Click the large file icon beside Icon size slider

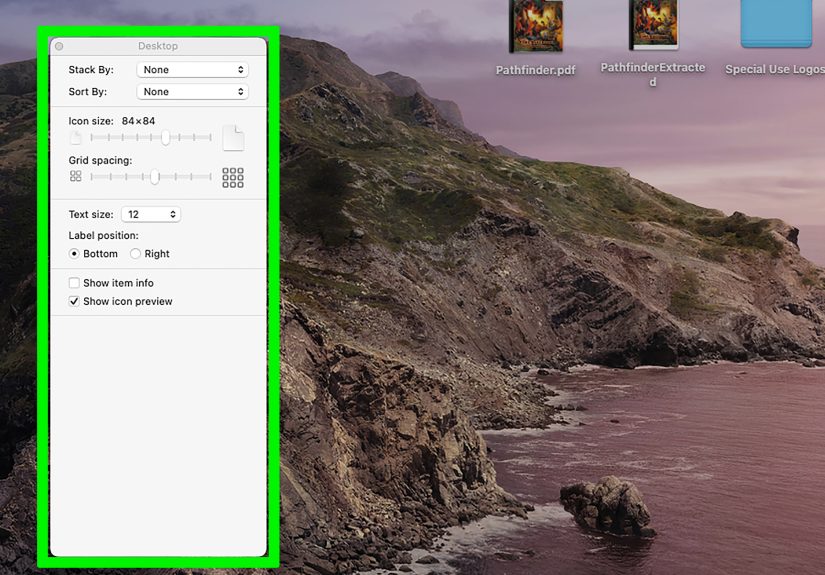point(233,138)
